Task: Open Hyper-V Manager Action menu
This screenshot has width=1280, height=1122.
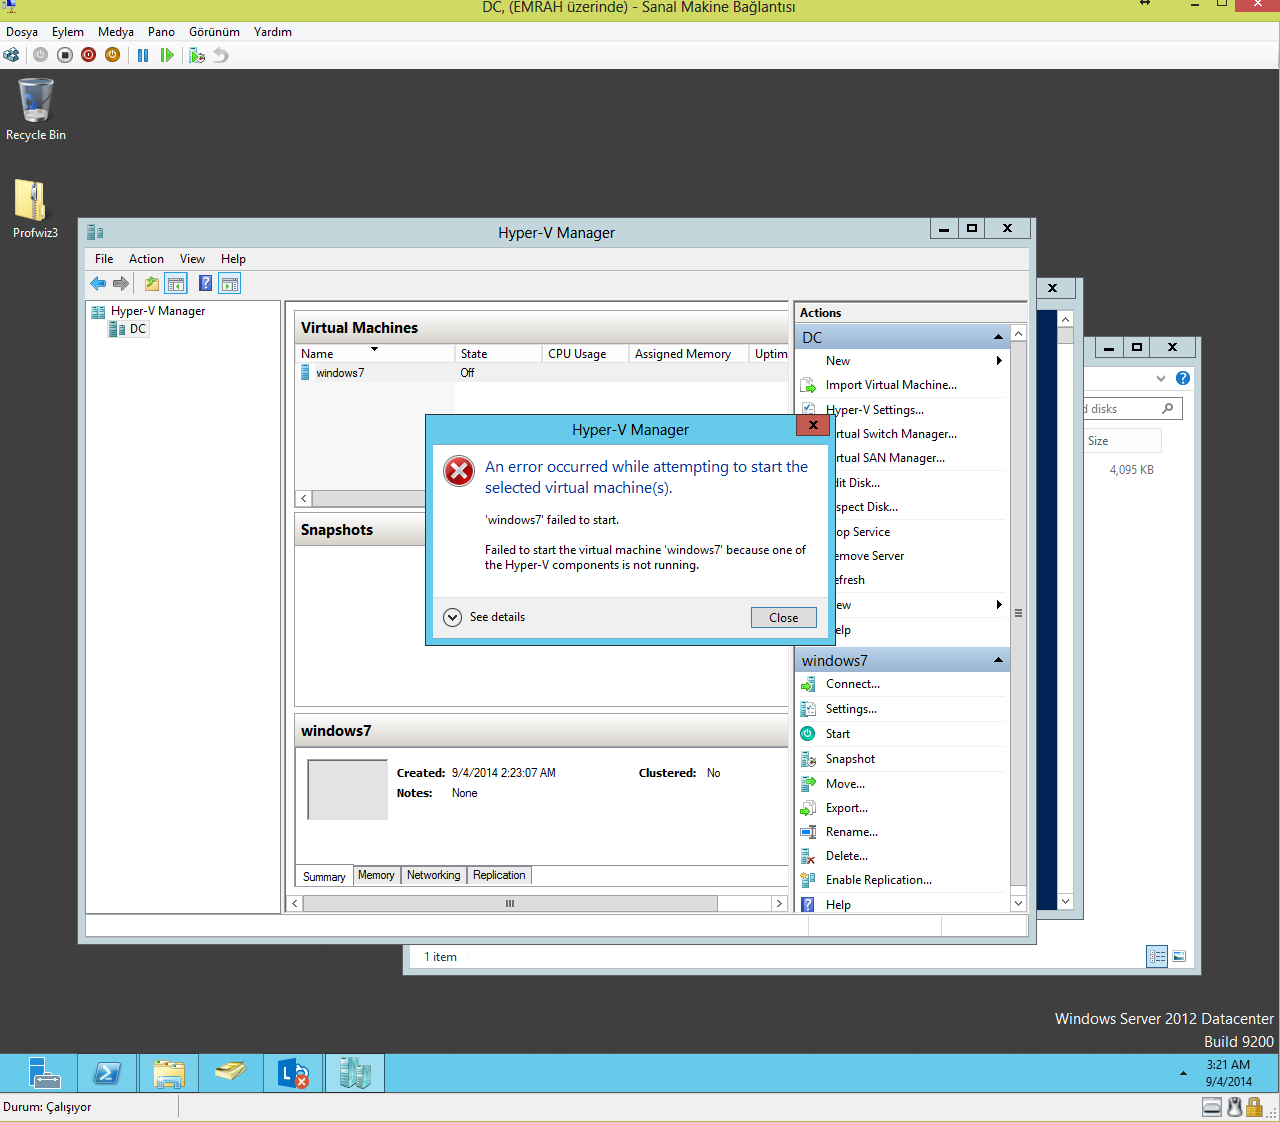Action: (x=146, y=259)
